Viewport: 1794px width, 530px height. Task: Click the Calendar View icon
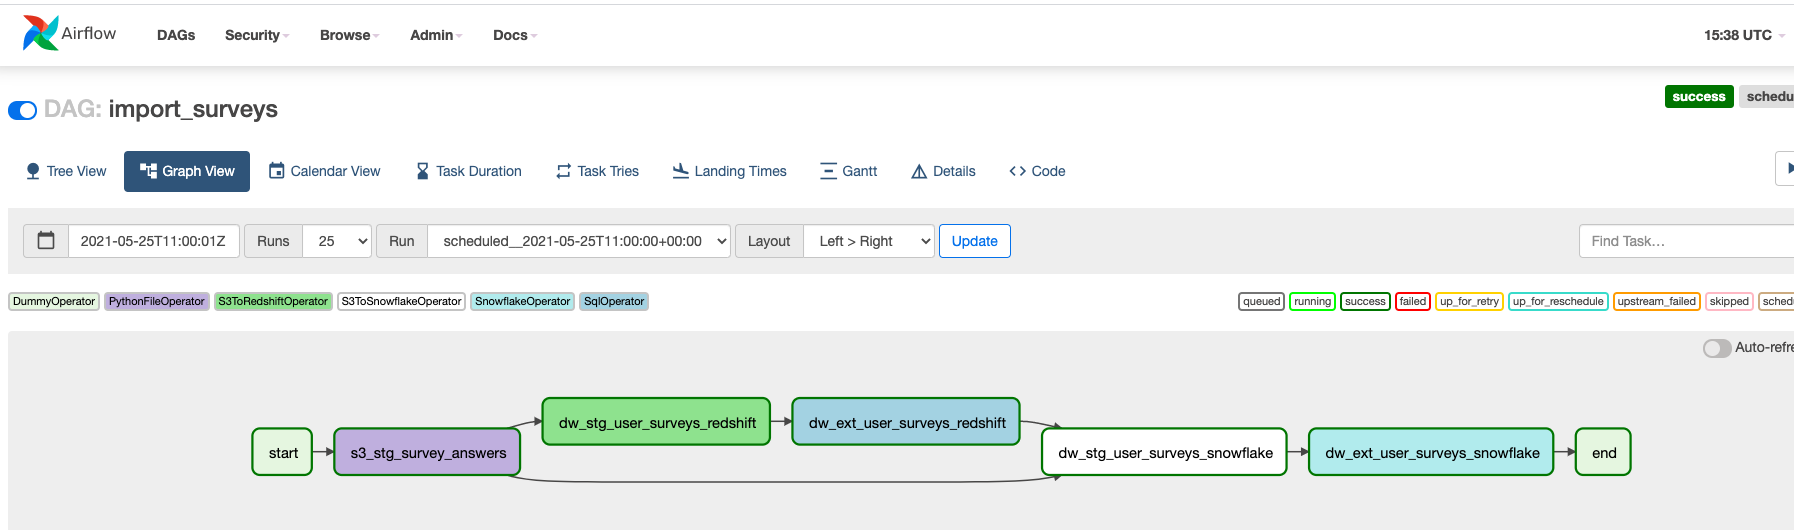point(277,171)
